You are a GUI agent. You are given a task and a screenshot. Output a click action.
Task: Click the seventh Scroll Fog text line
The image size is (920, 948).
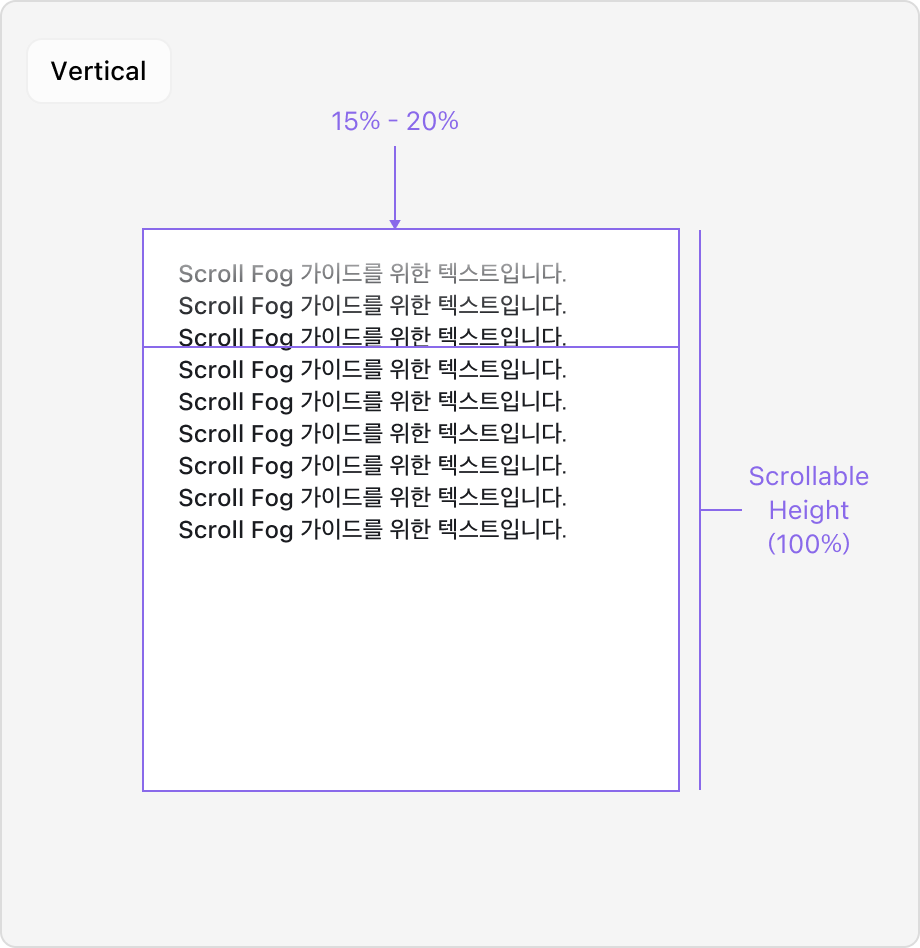pyautogui.click(x=372, y=465)
